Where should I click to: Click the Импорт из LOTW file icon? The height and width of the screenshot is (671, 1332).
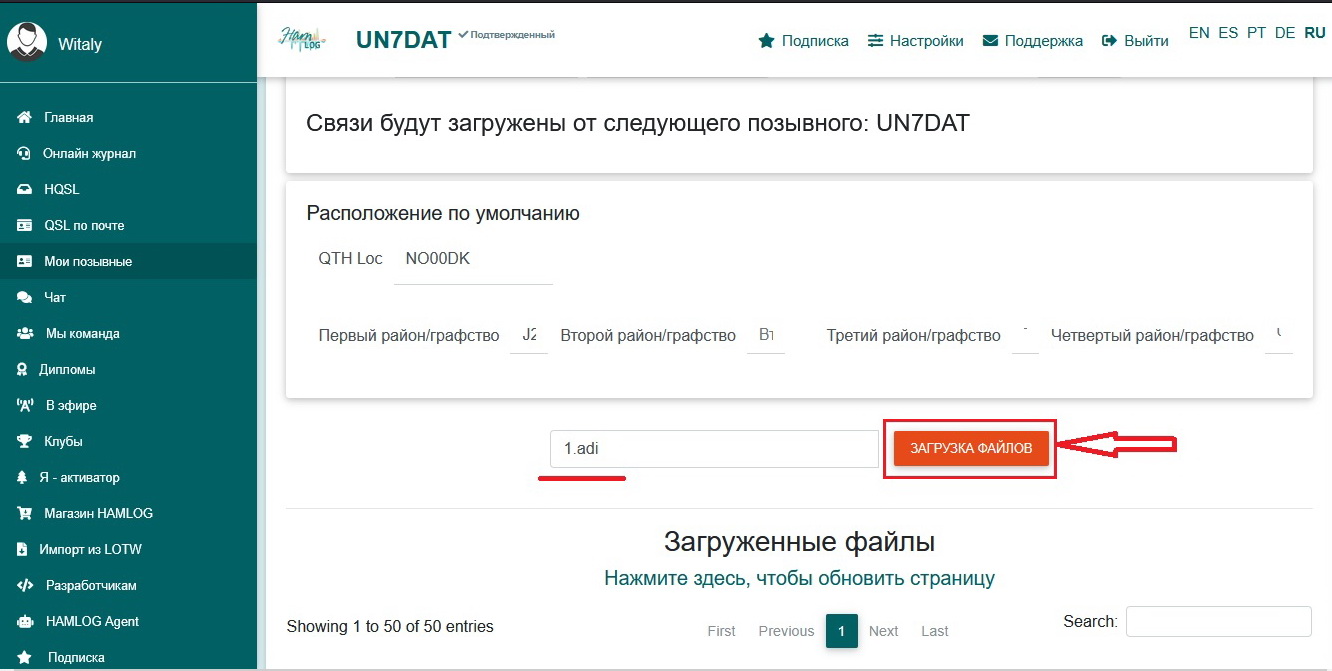click(22, 550)
